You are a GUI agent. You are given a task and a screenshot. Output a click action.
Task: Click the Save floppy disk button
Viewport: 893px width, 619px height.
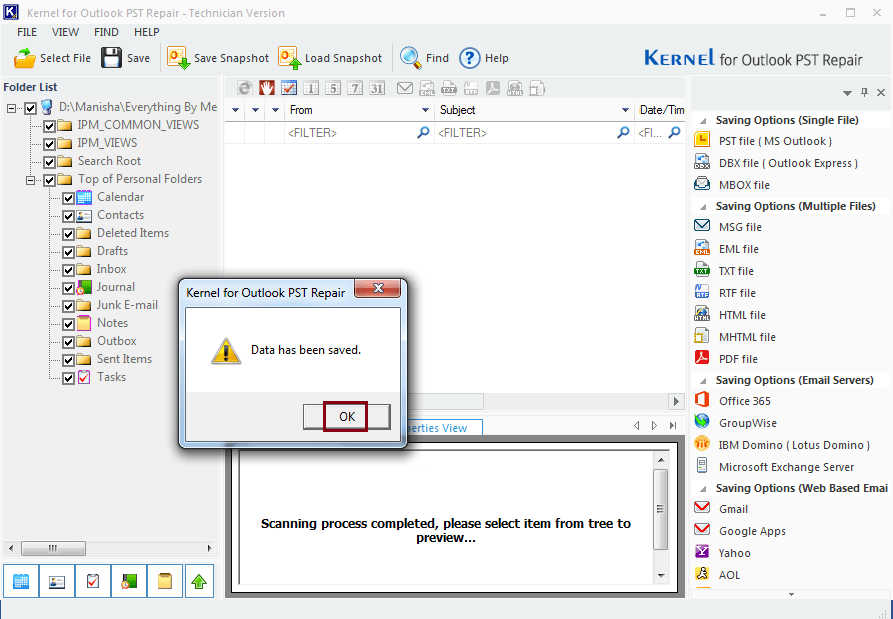pyautogui.click(x=126, y=58)
